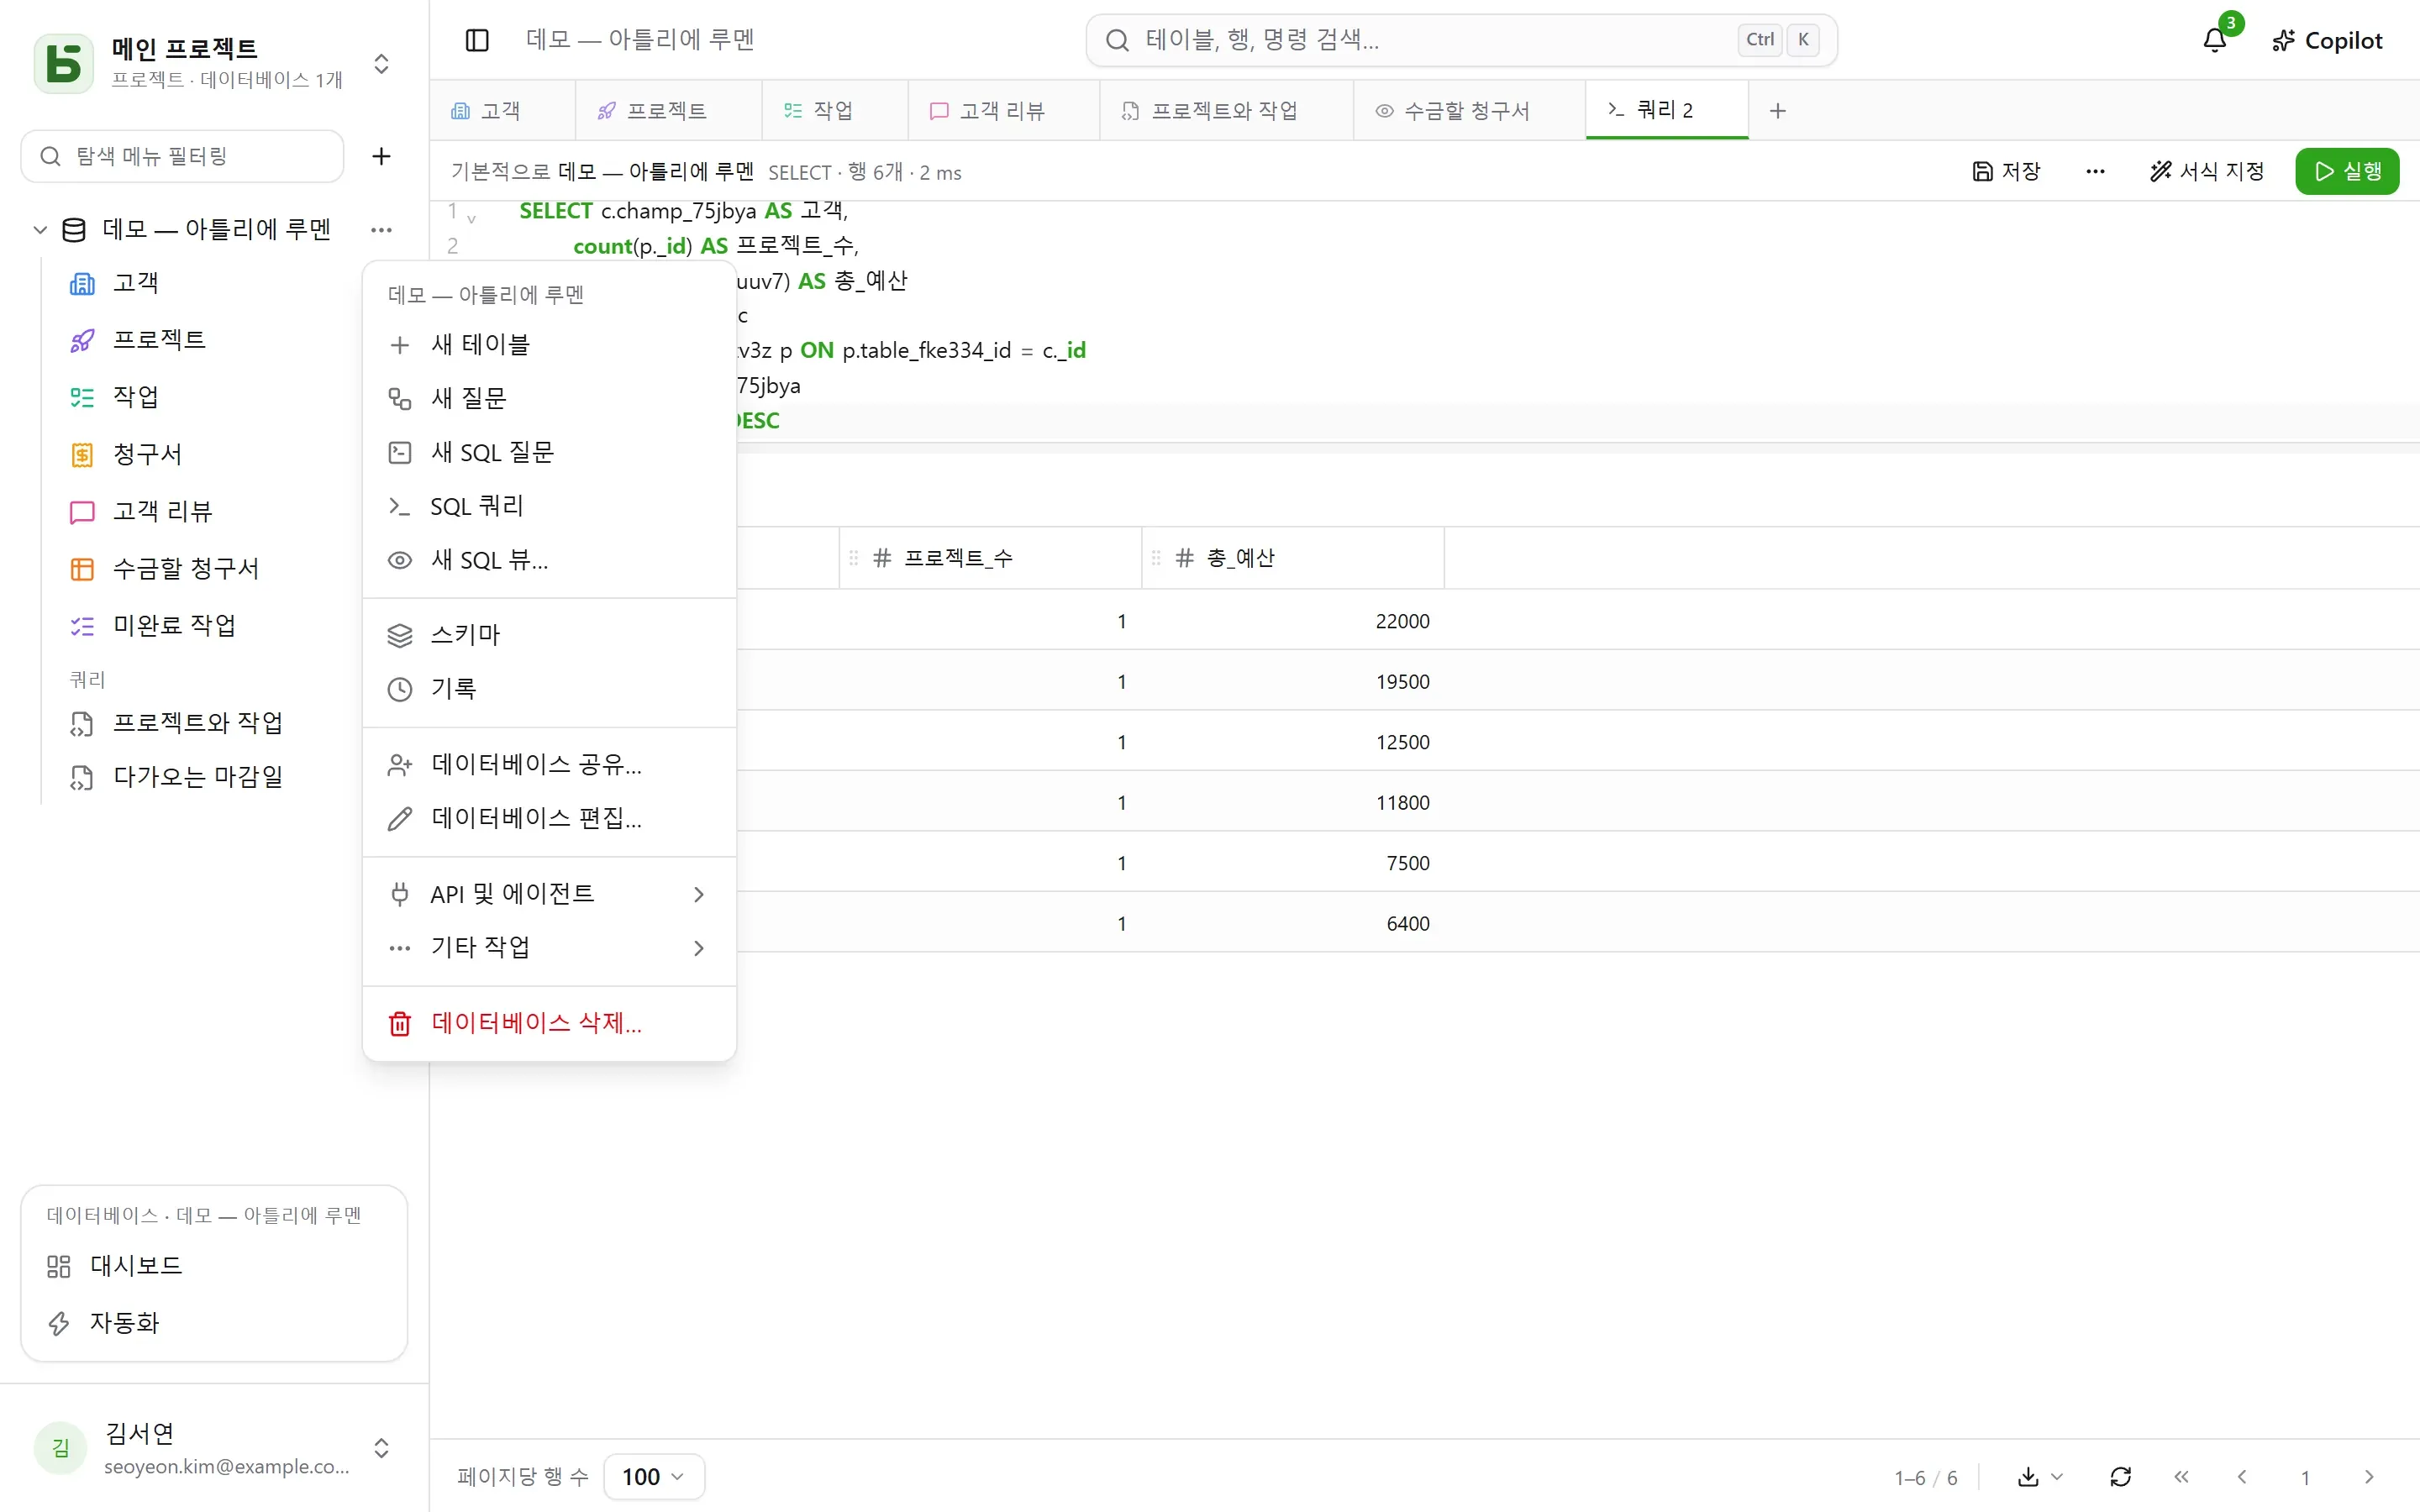Open the three-dot menu next to 저장
The image size is (2420, 1512).
tap(2095, 171)
